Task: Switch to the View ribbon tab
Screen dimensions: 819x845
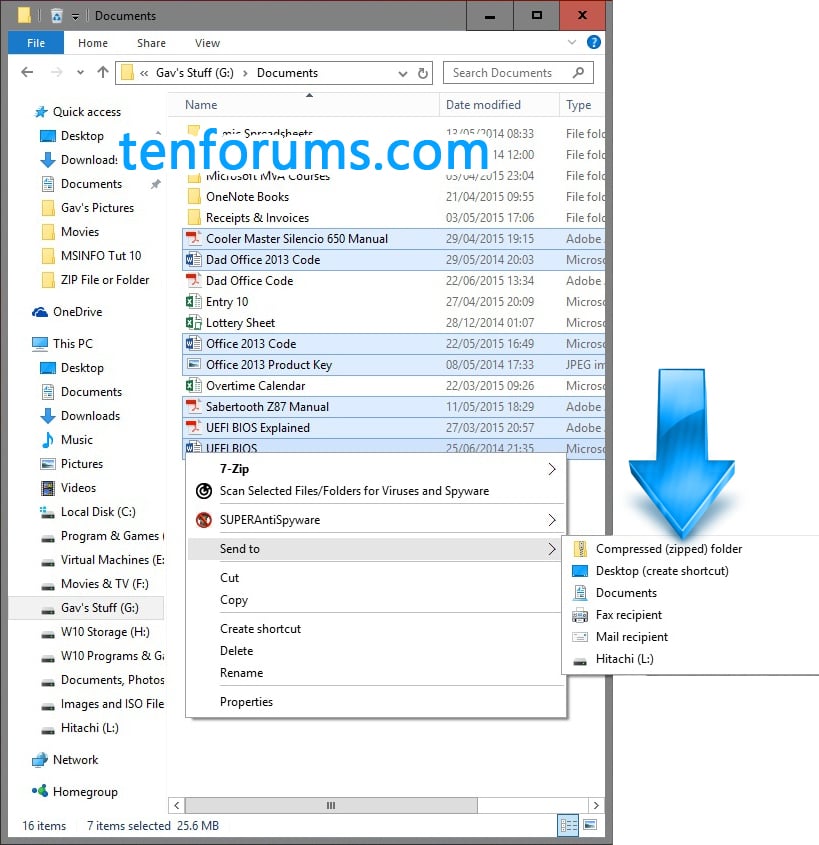Action: (207, 43)
